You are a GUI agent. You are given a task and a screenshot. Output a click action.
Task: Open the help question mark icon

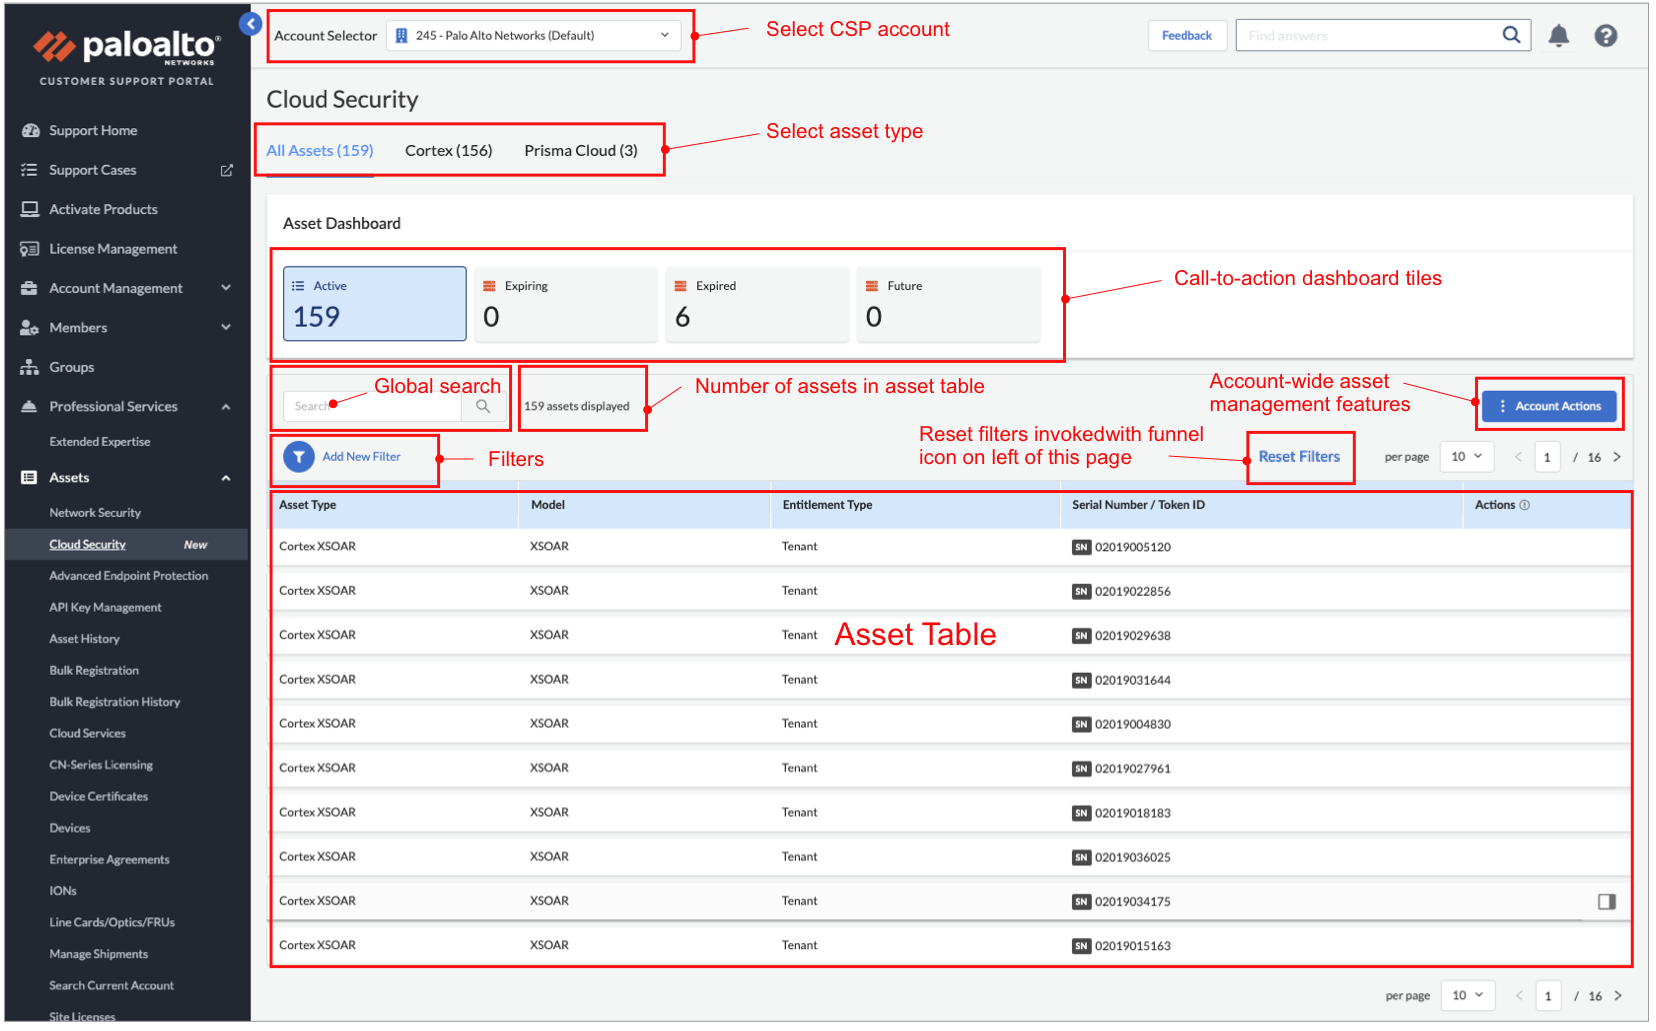click(1605, 36)
